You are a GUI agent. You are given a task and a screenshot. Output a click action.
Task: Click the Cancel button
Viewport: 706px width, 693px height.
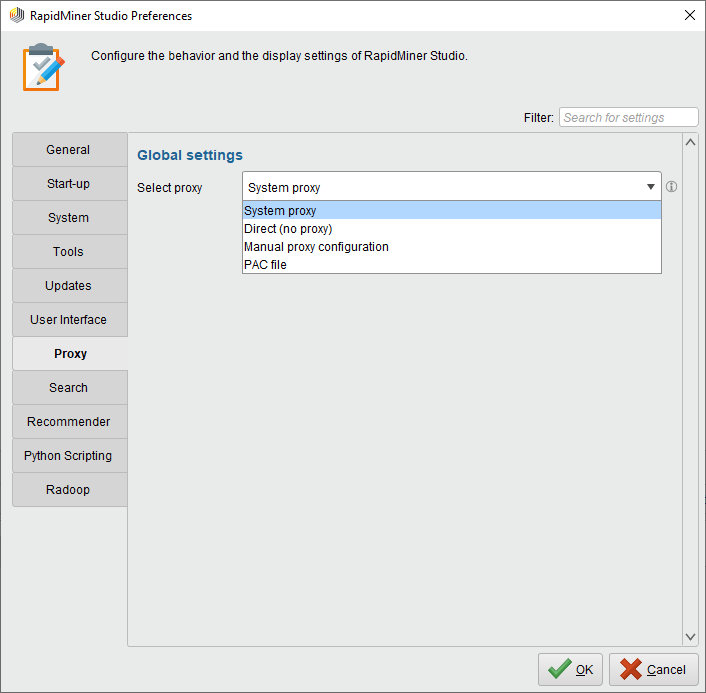click(654, 670)
